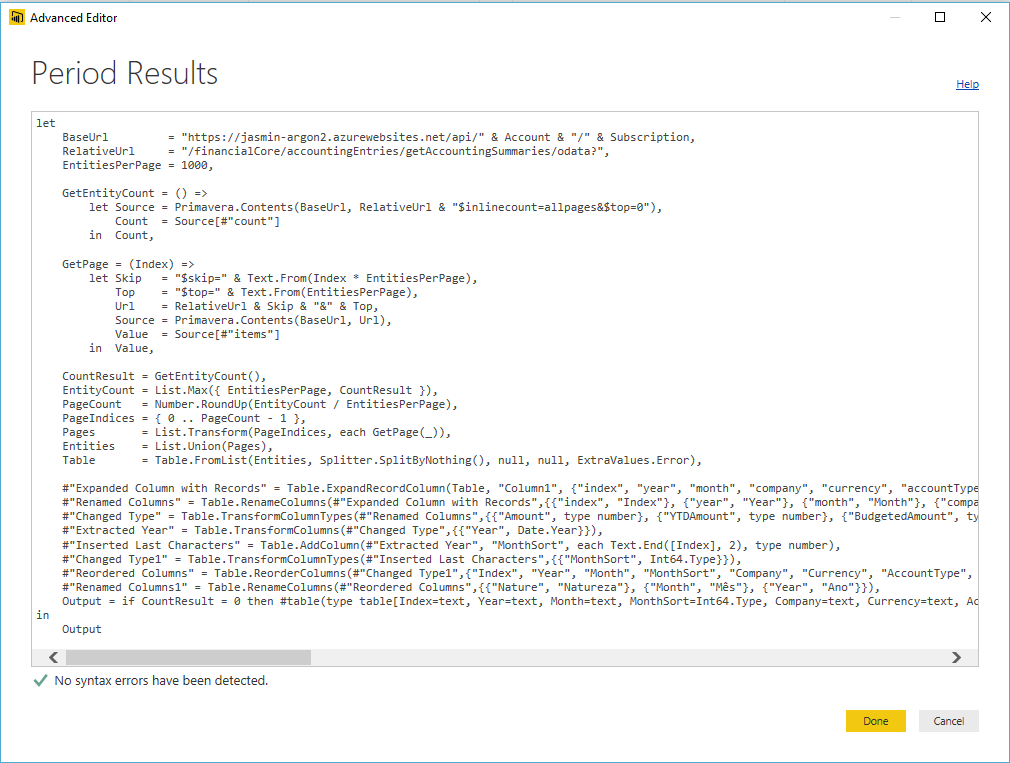Click the Done button
This screenshot has height=763, width=1010.
[875, 721]
